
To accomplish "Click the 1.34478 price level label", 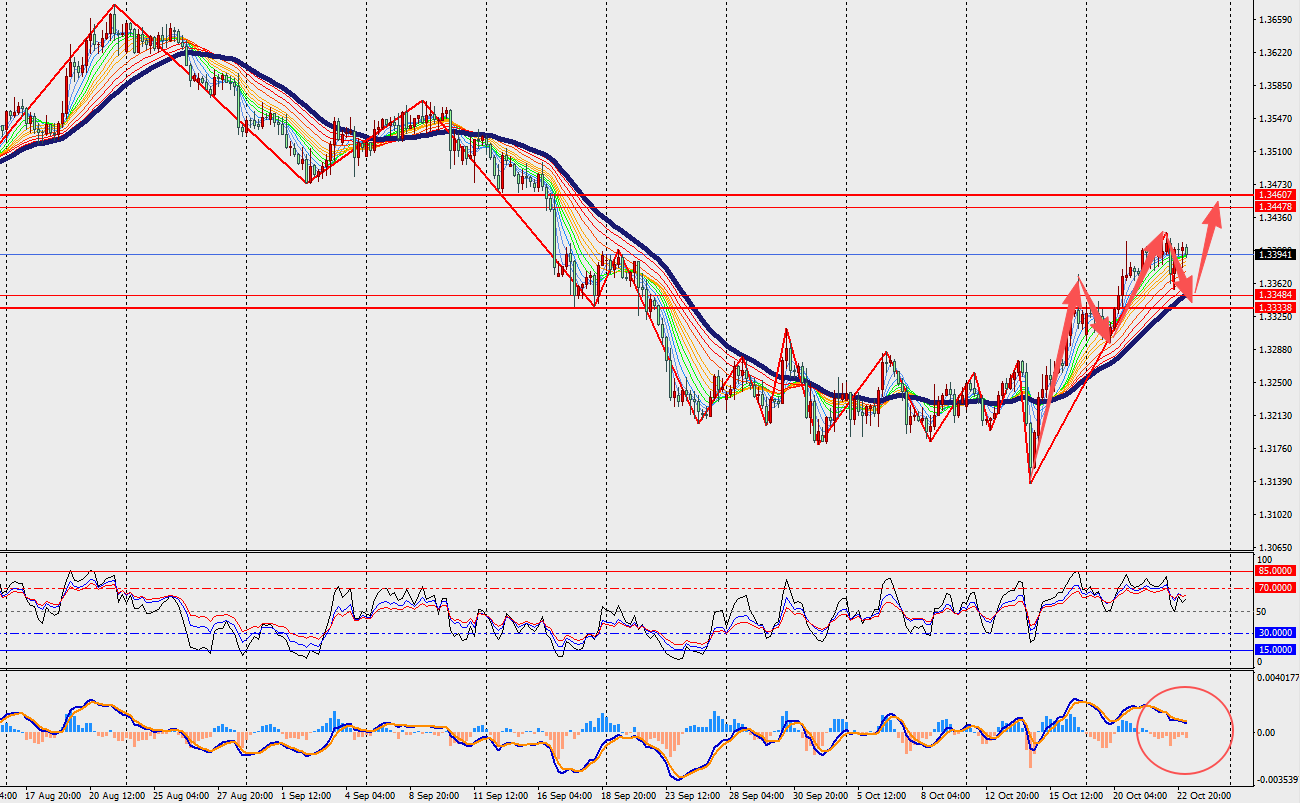I will coord(1276,207).
